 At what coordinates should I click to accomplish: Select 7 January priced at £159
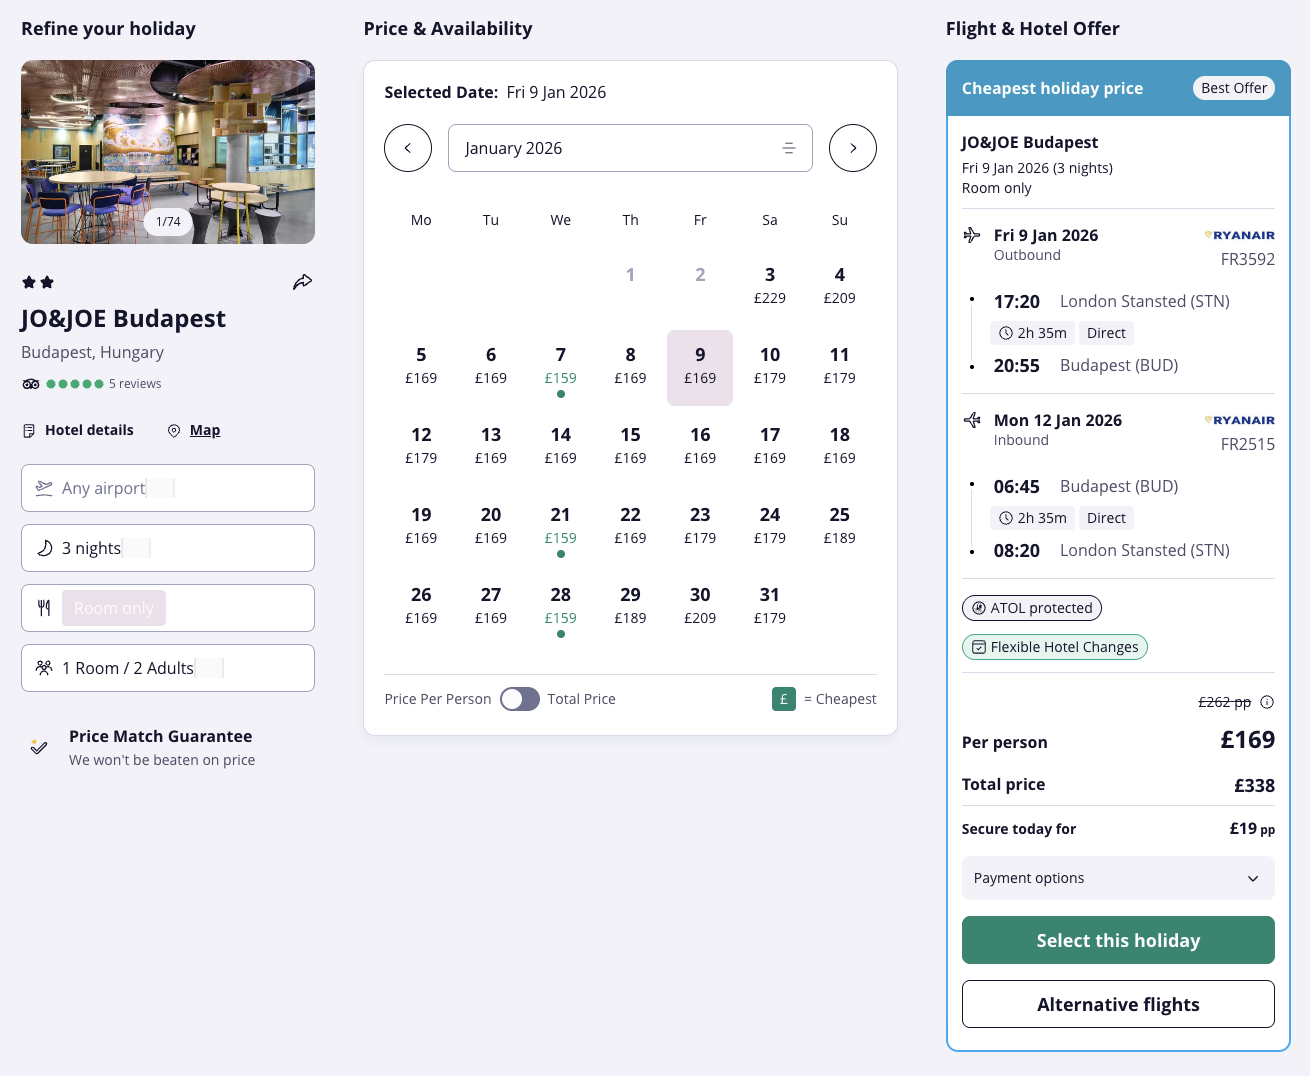pos(560,366)
